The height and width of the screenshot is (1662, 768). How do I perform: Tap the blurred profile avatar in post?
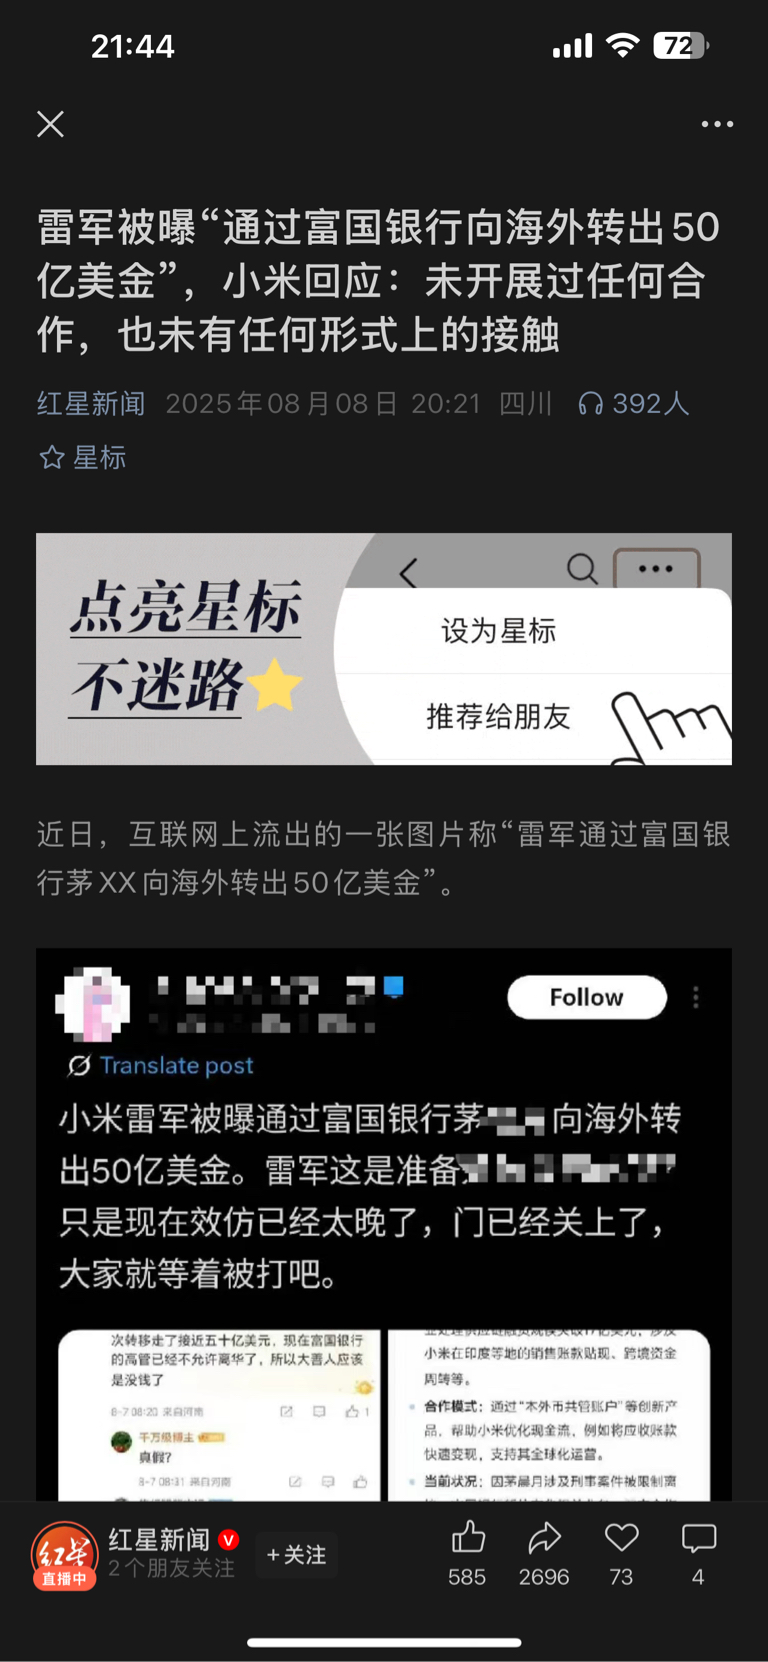[x=93, y=1003]
